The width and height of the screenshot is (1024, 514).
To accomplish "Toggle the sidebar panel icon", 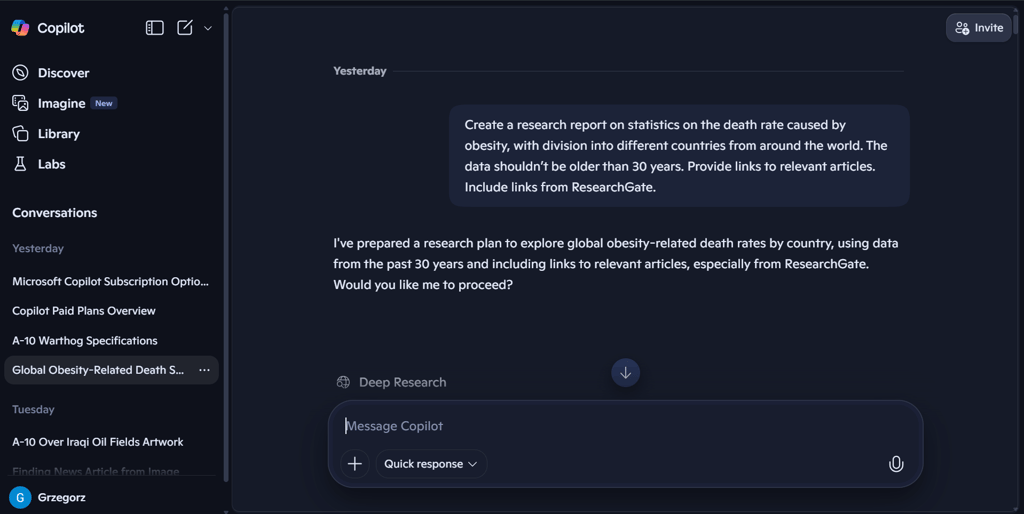I will point(155,27).
